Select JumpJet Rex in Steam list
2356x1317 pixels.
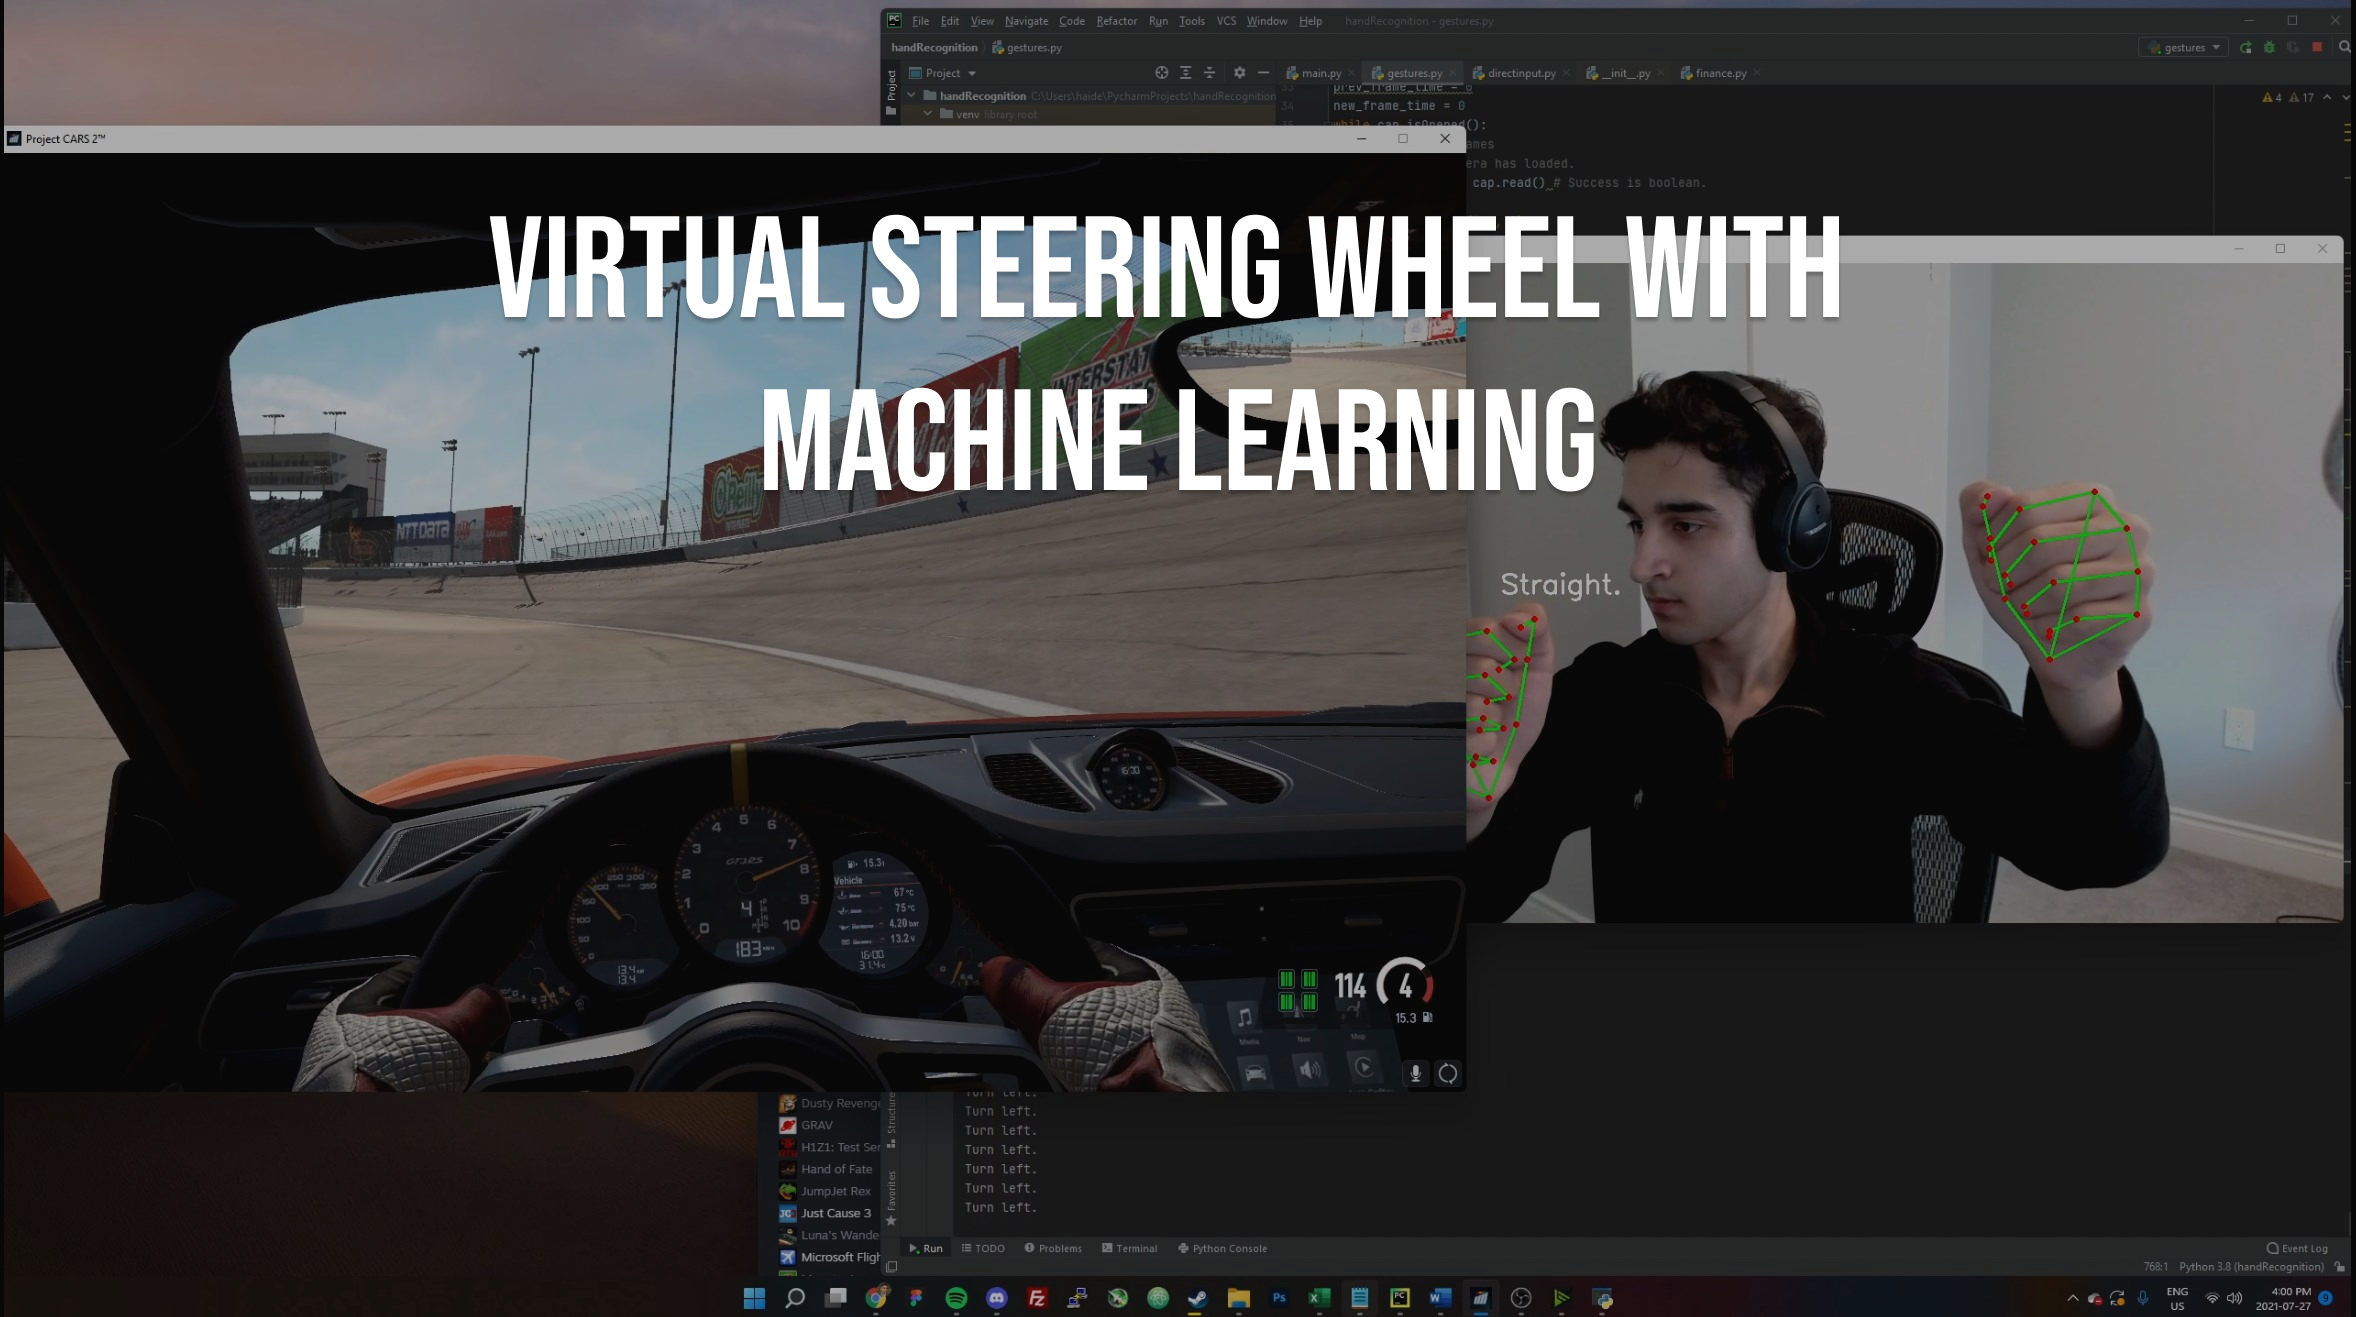828,1191
